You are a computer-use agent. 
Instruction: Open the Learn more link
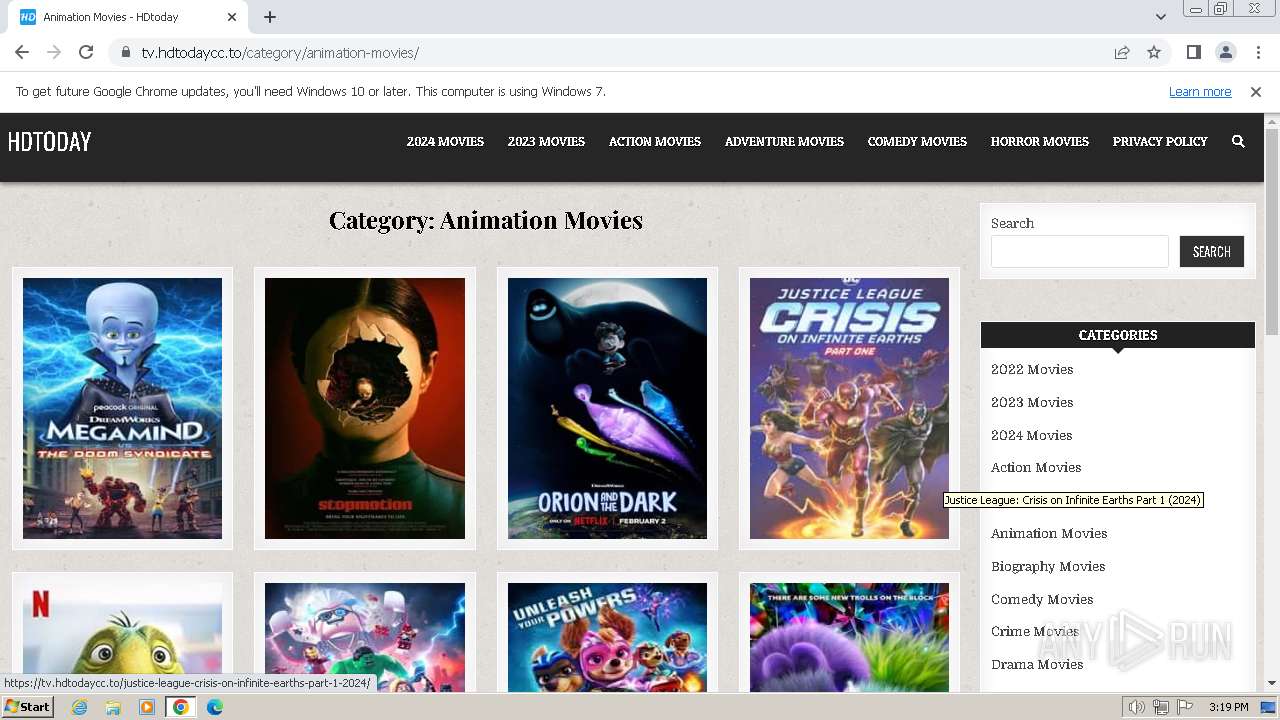1200,92
